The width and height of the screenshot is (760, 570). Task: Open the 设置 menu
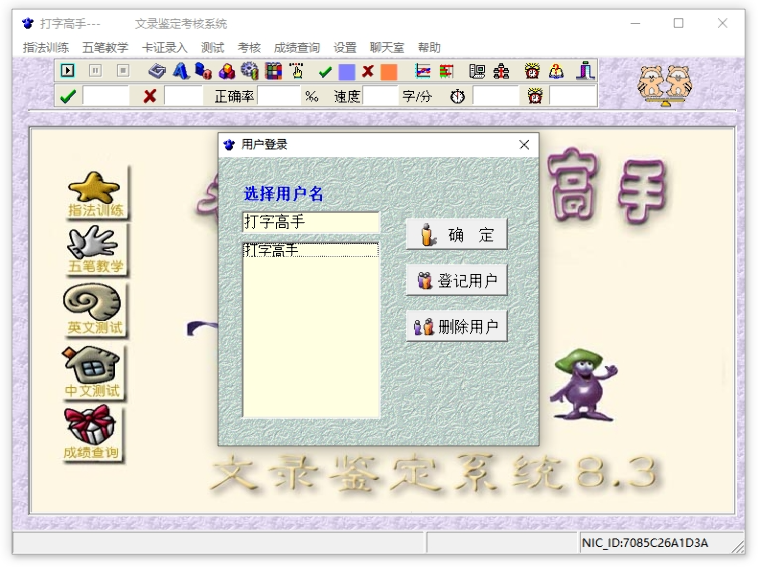[x=345, y=48]
